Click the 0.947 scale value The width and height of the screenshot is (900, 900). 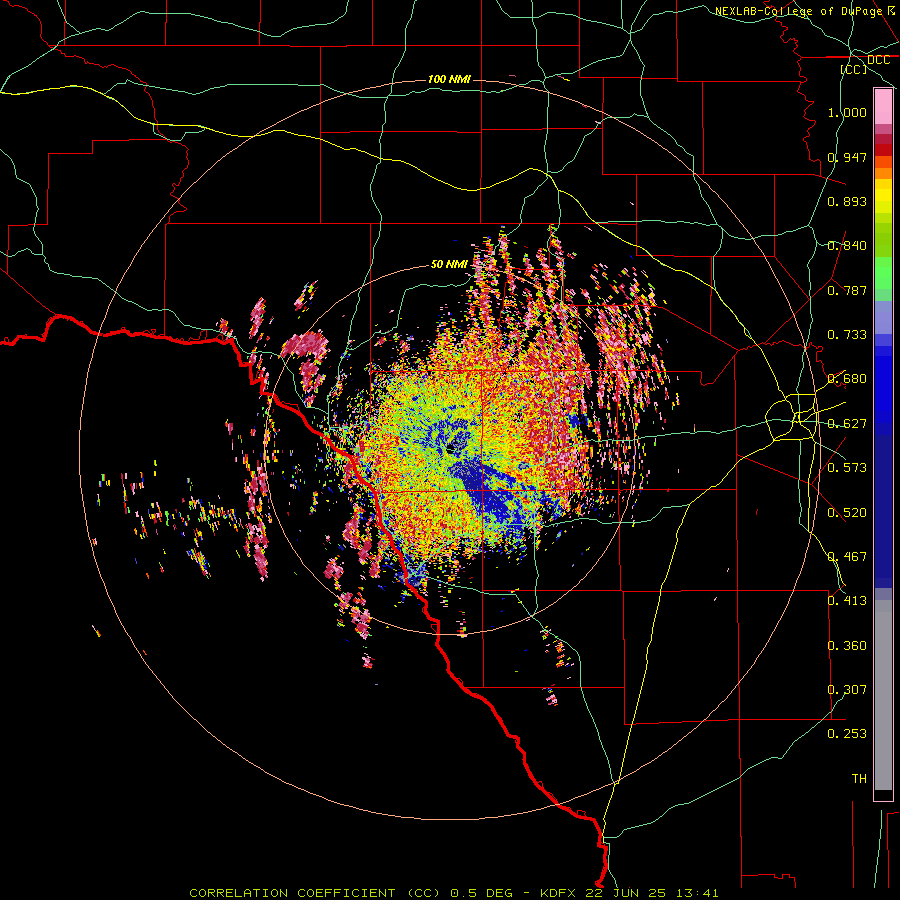[x=847, y=157]
